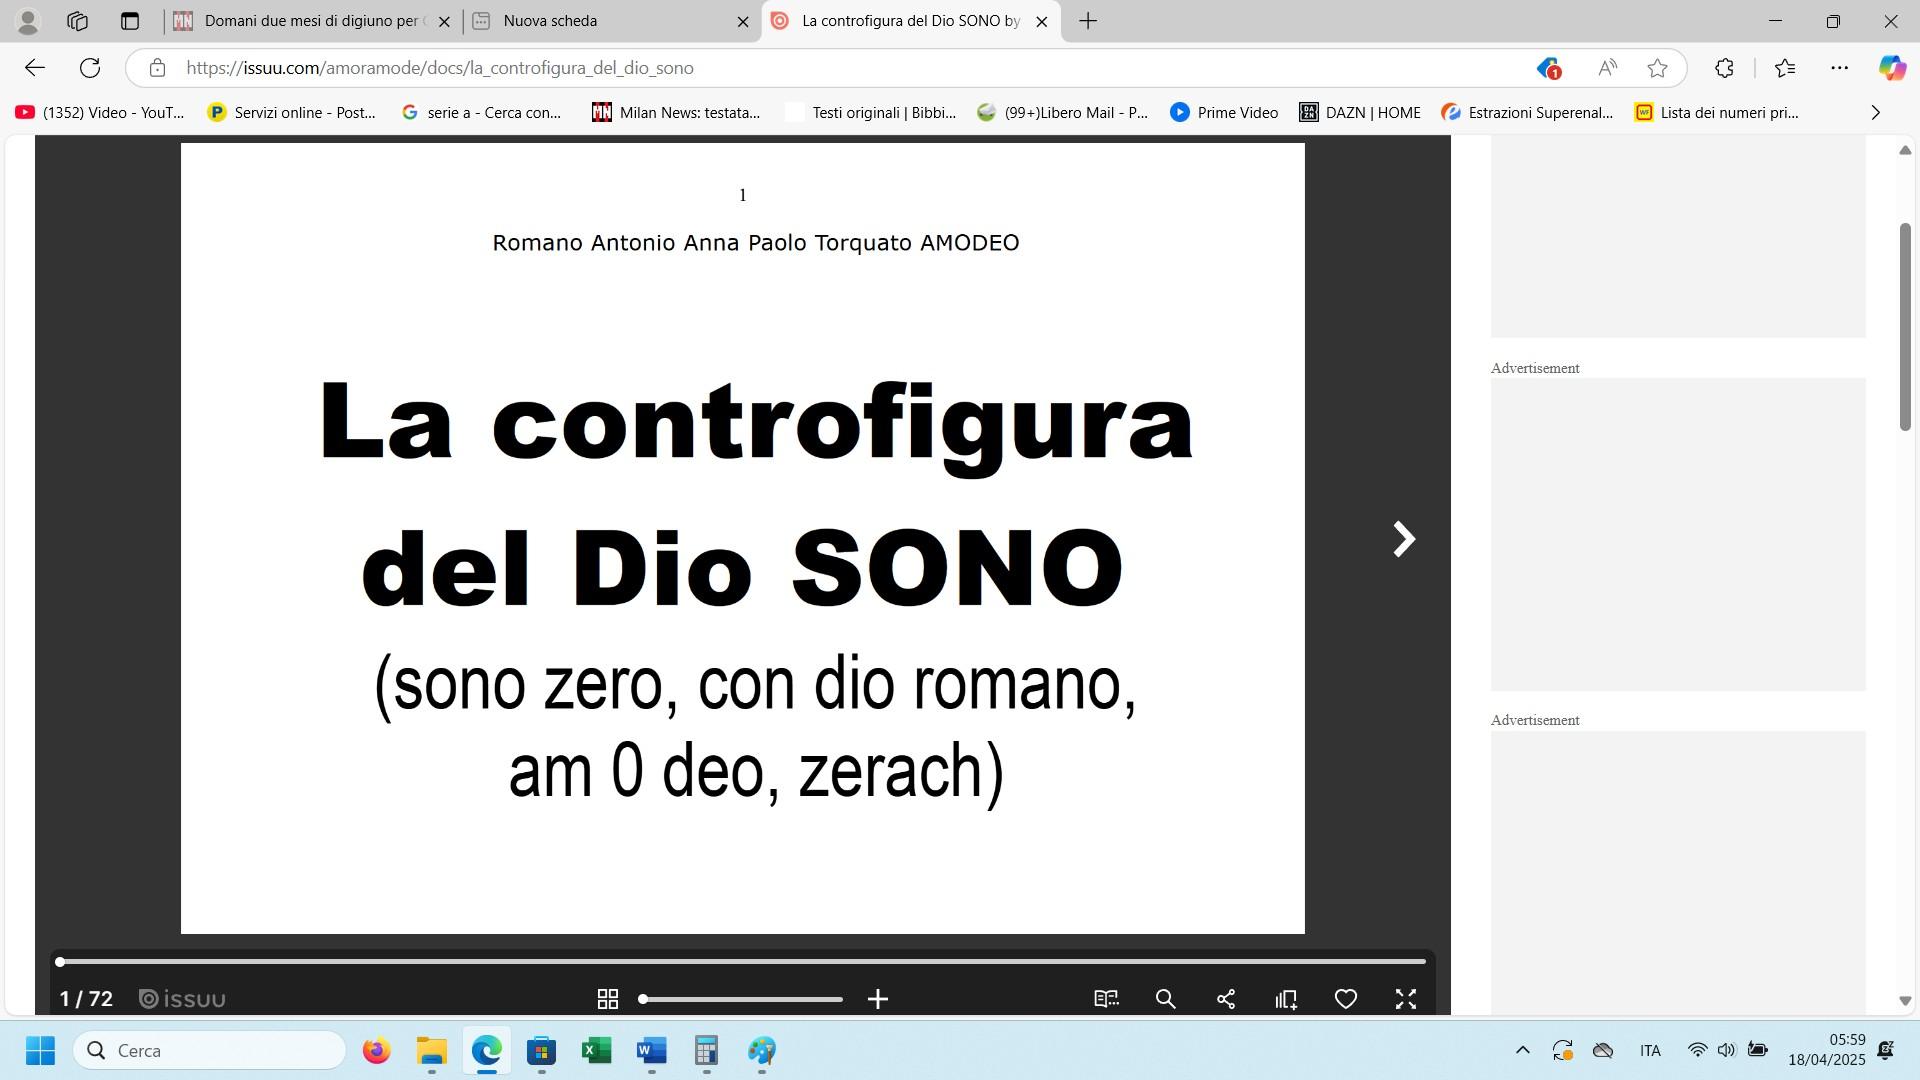1920x1080 pixels.
Task: Show hidden system tray icons
Action: (x=1522, y=1050)
